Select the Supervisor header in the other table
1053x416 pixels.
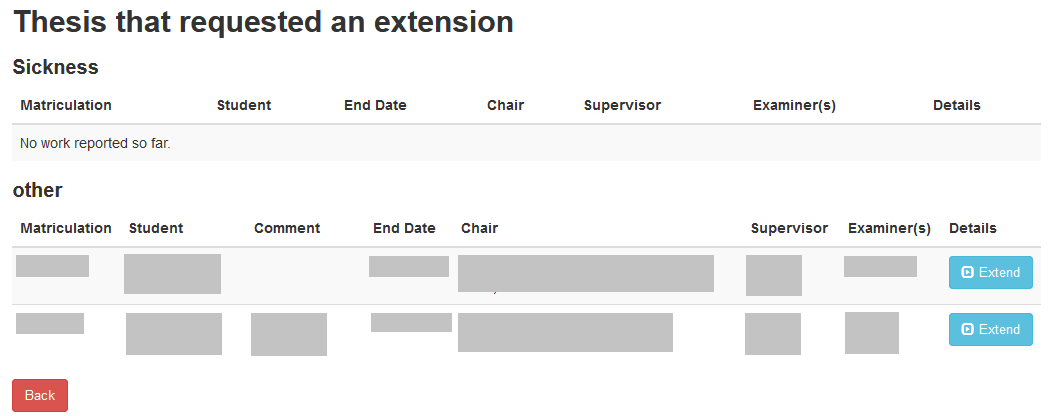789,228
